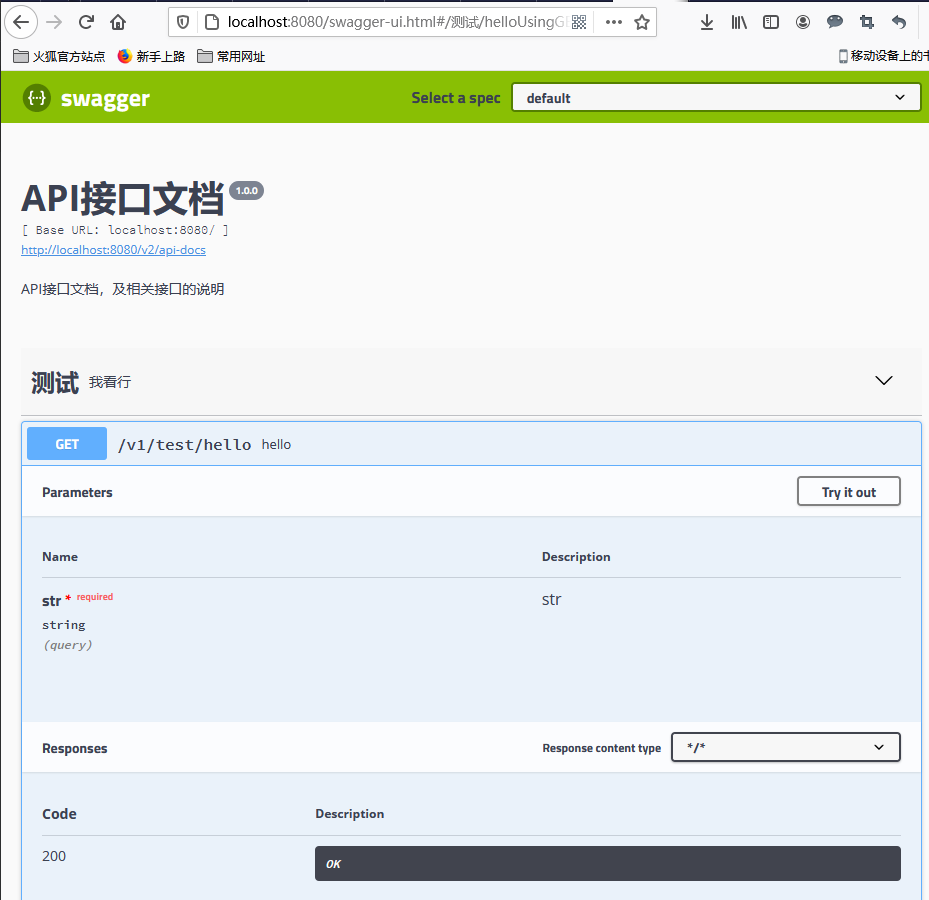The image size is (929, 900).
Task: Click the chat bubble toolbar icon
Action: (835, 23)
